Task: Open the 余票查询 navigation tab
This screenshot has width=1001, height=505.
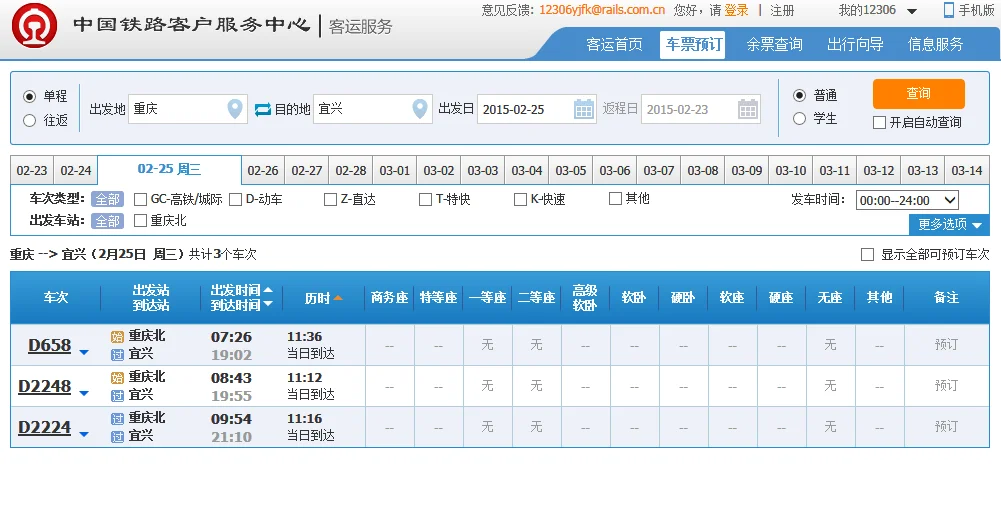Action: pos(774,45)
